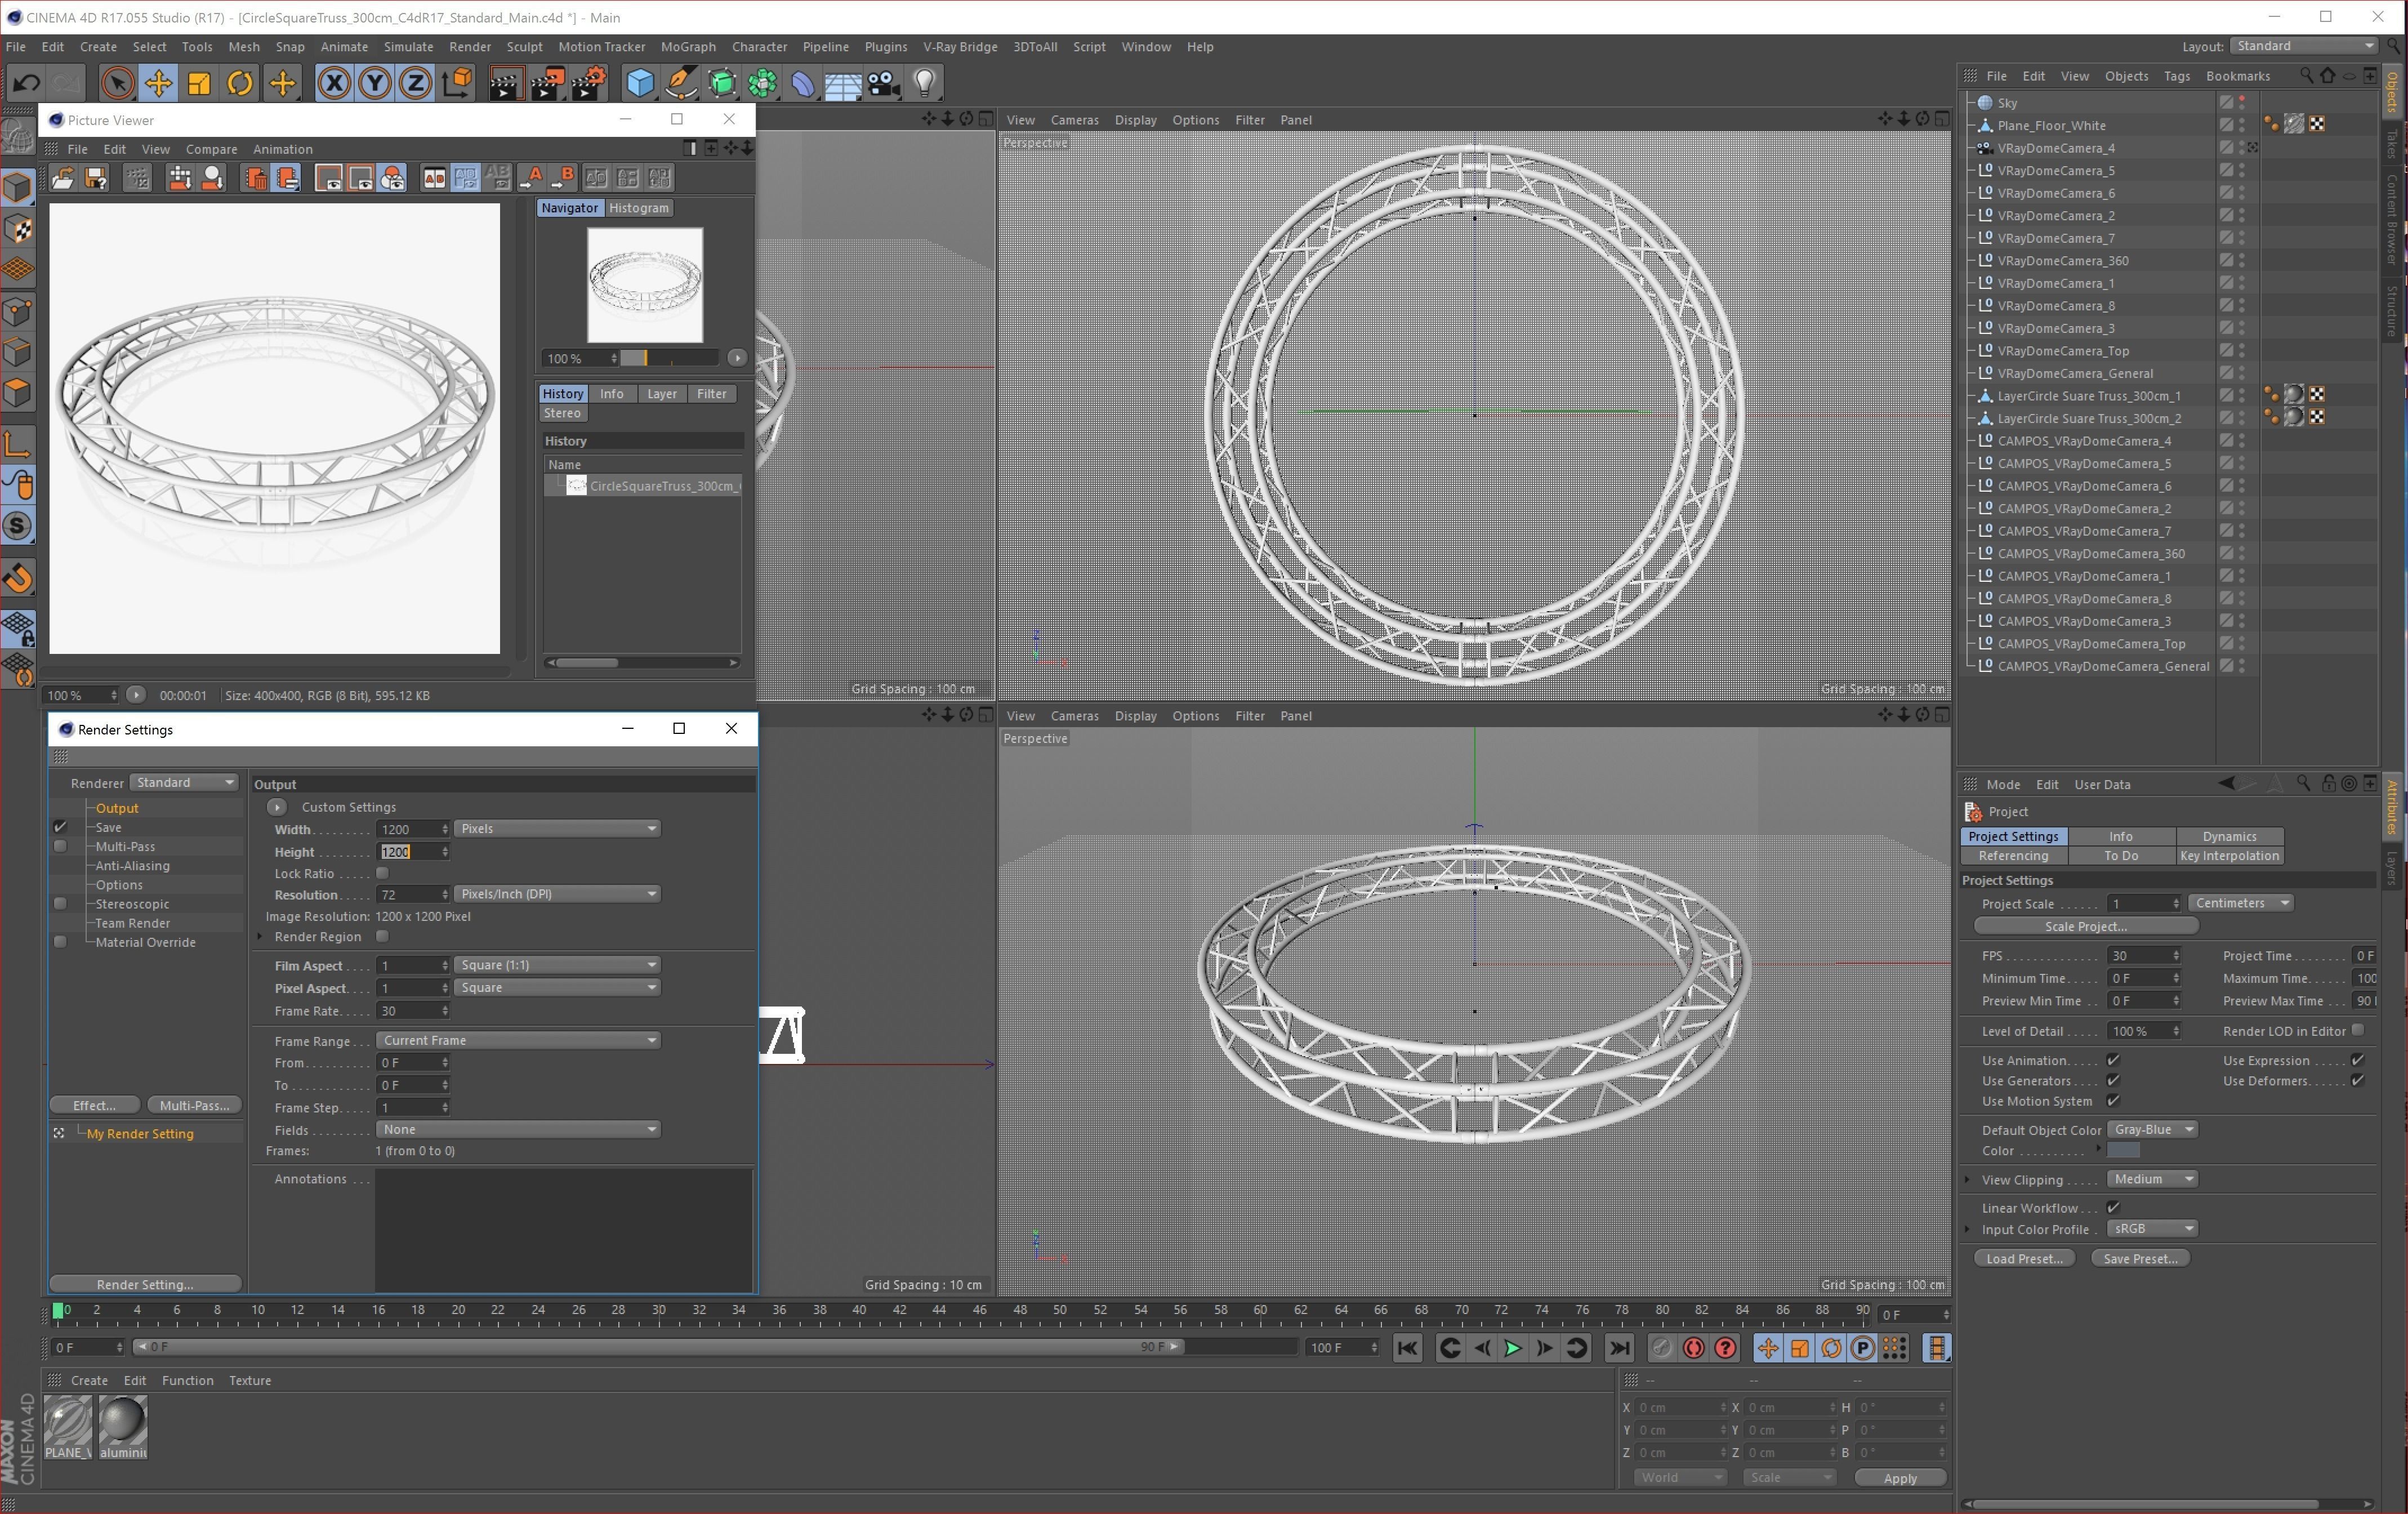Open the Renderer Standard dropdown
2408x1514 pixels.
pos(184,783)
